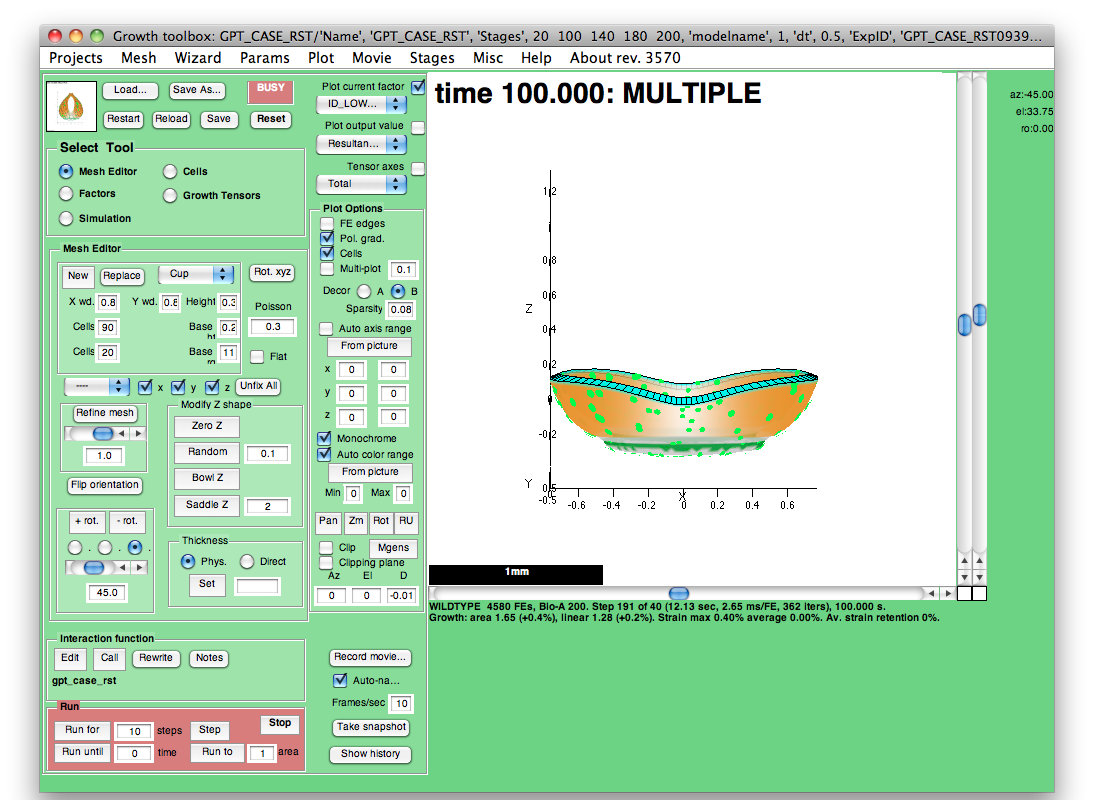Activate the Rot rotate view tool

click(x=381, y=522)
